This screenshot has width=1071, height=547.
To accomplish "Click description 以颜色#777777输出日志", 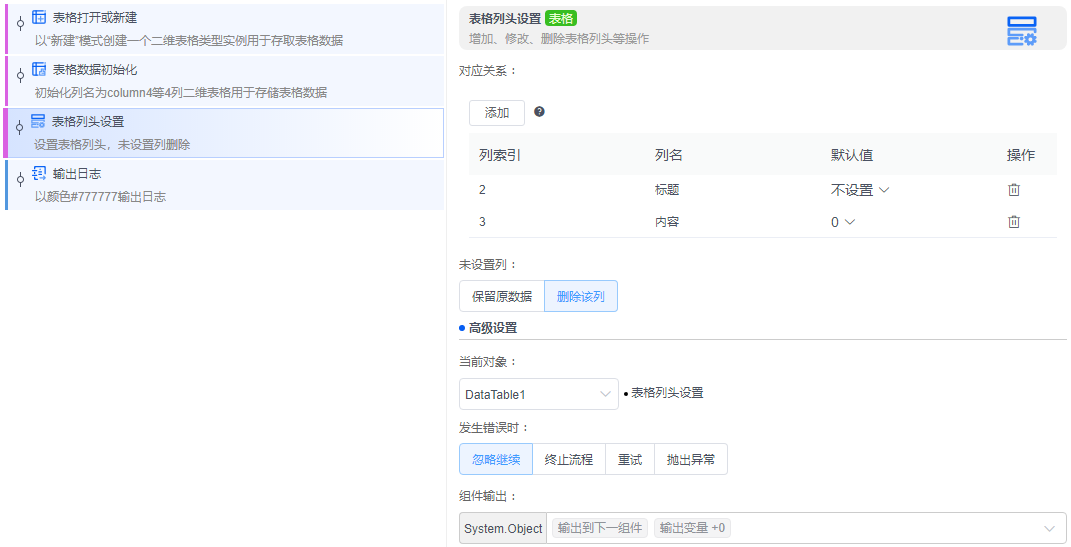I will (x=100, y=197).
